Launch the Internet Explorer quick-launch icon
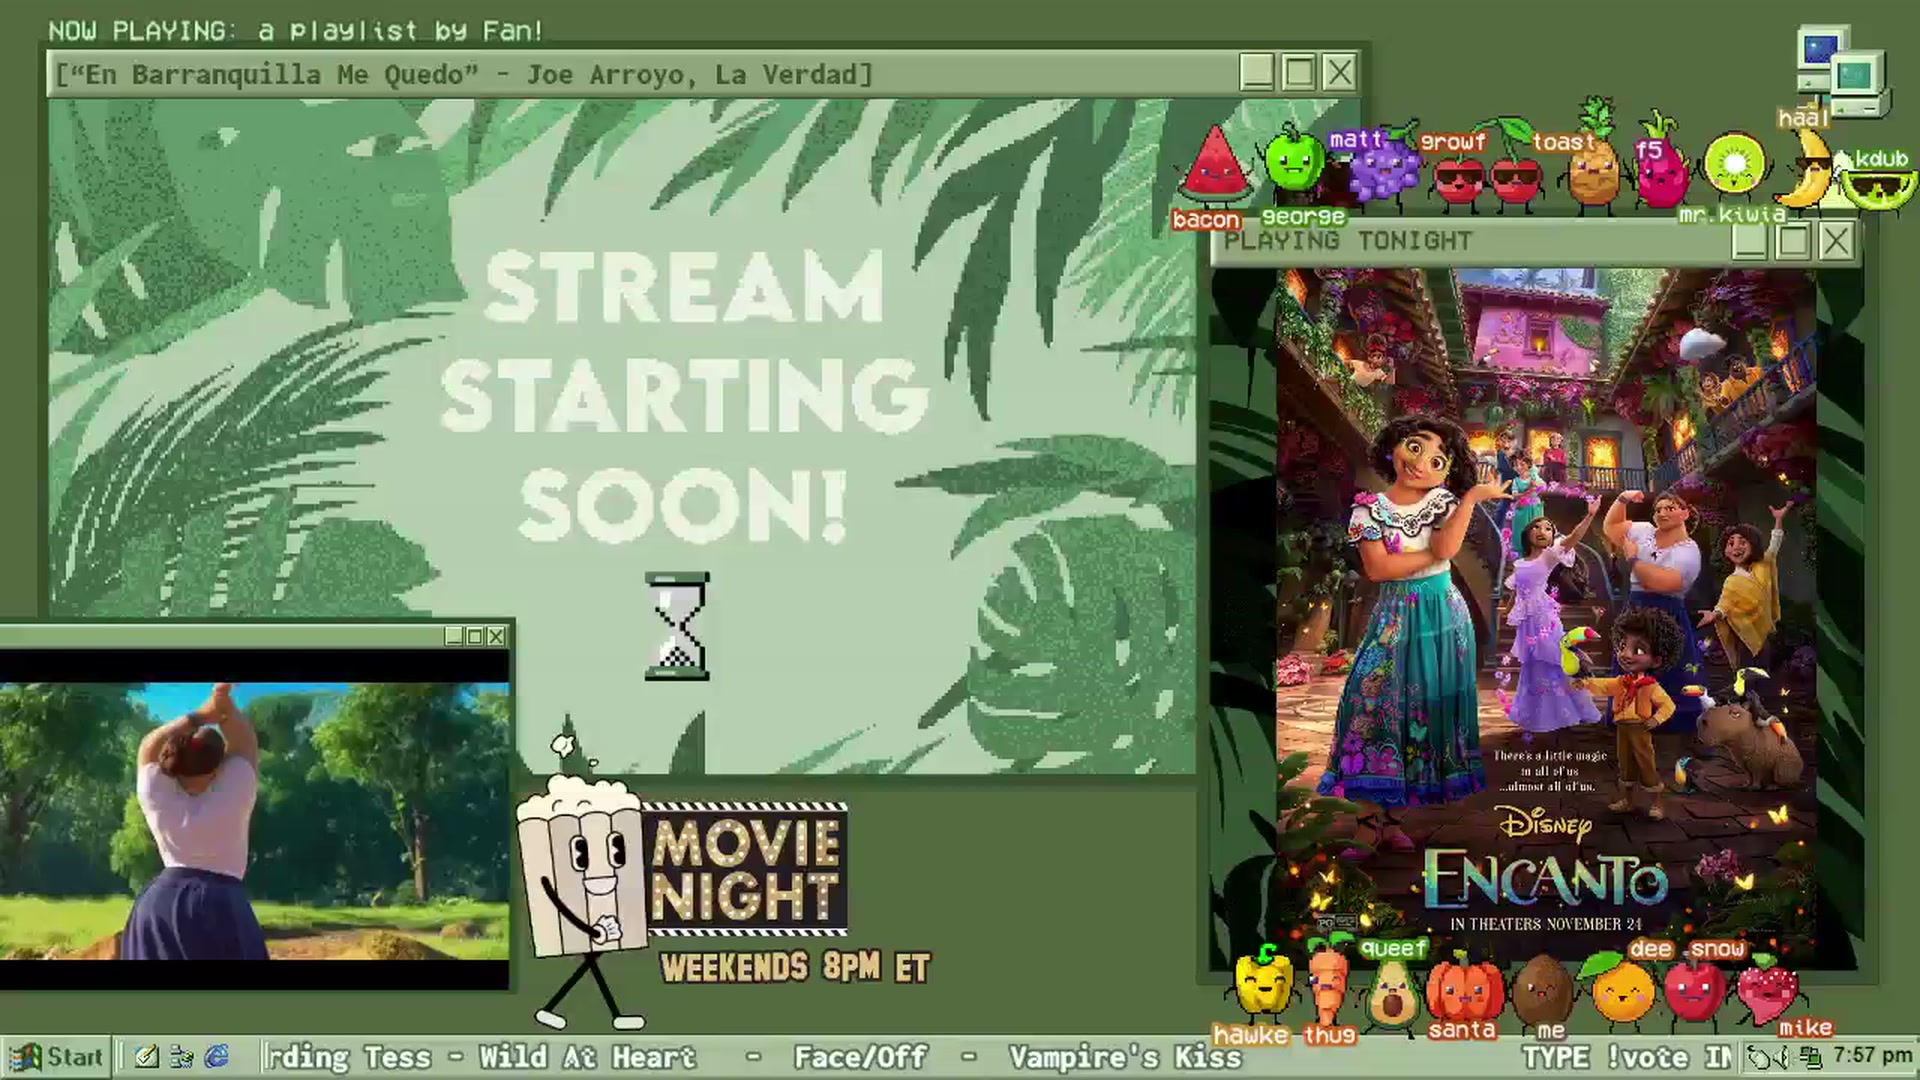The image size is (1920, 1080). pos(217,1057)
